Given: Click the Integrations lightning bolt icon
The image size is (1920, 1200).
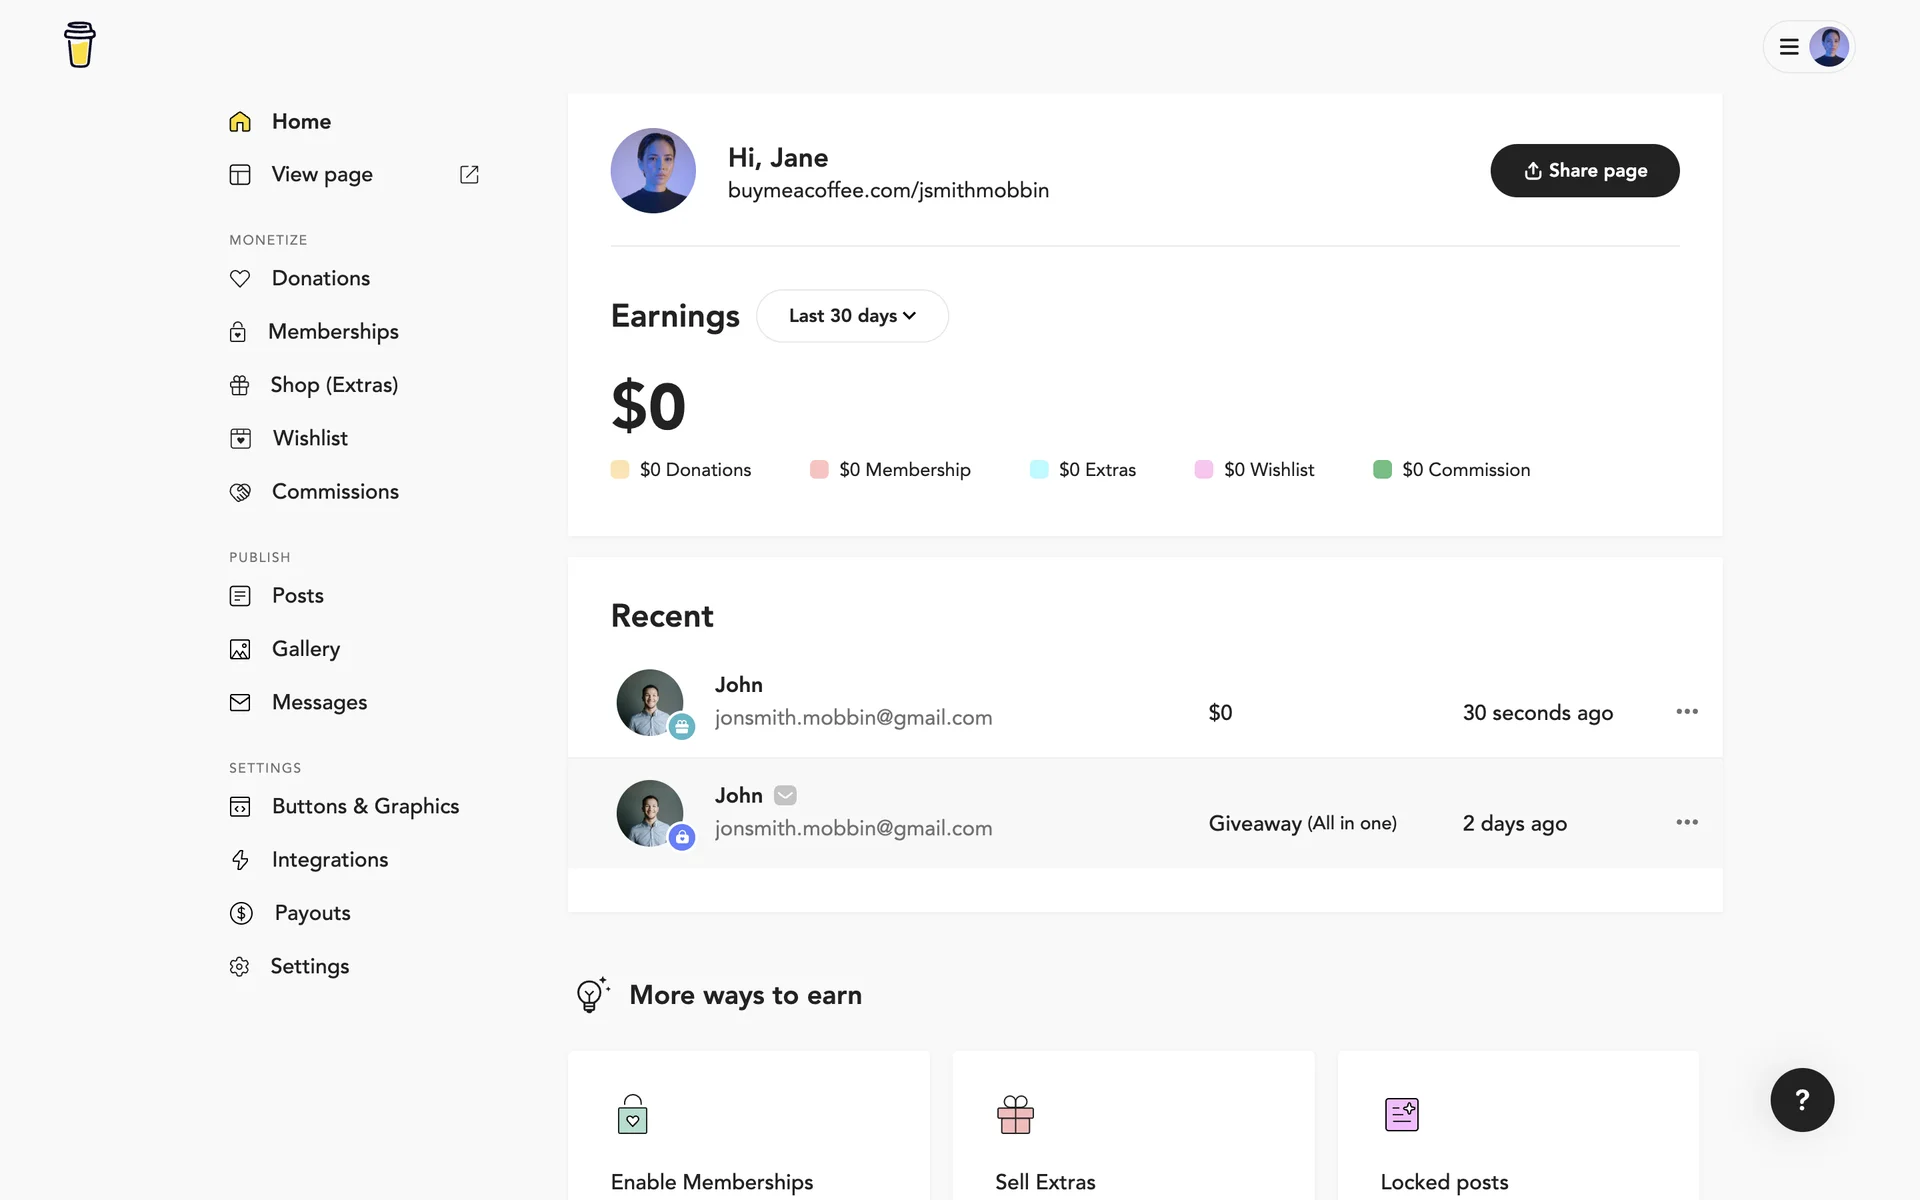Looking at the screenshot, I should tap(240, 860).
